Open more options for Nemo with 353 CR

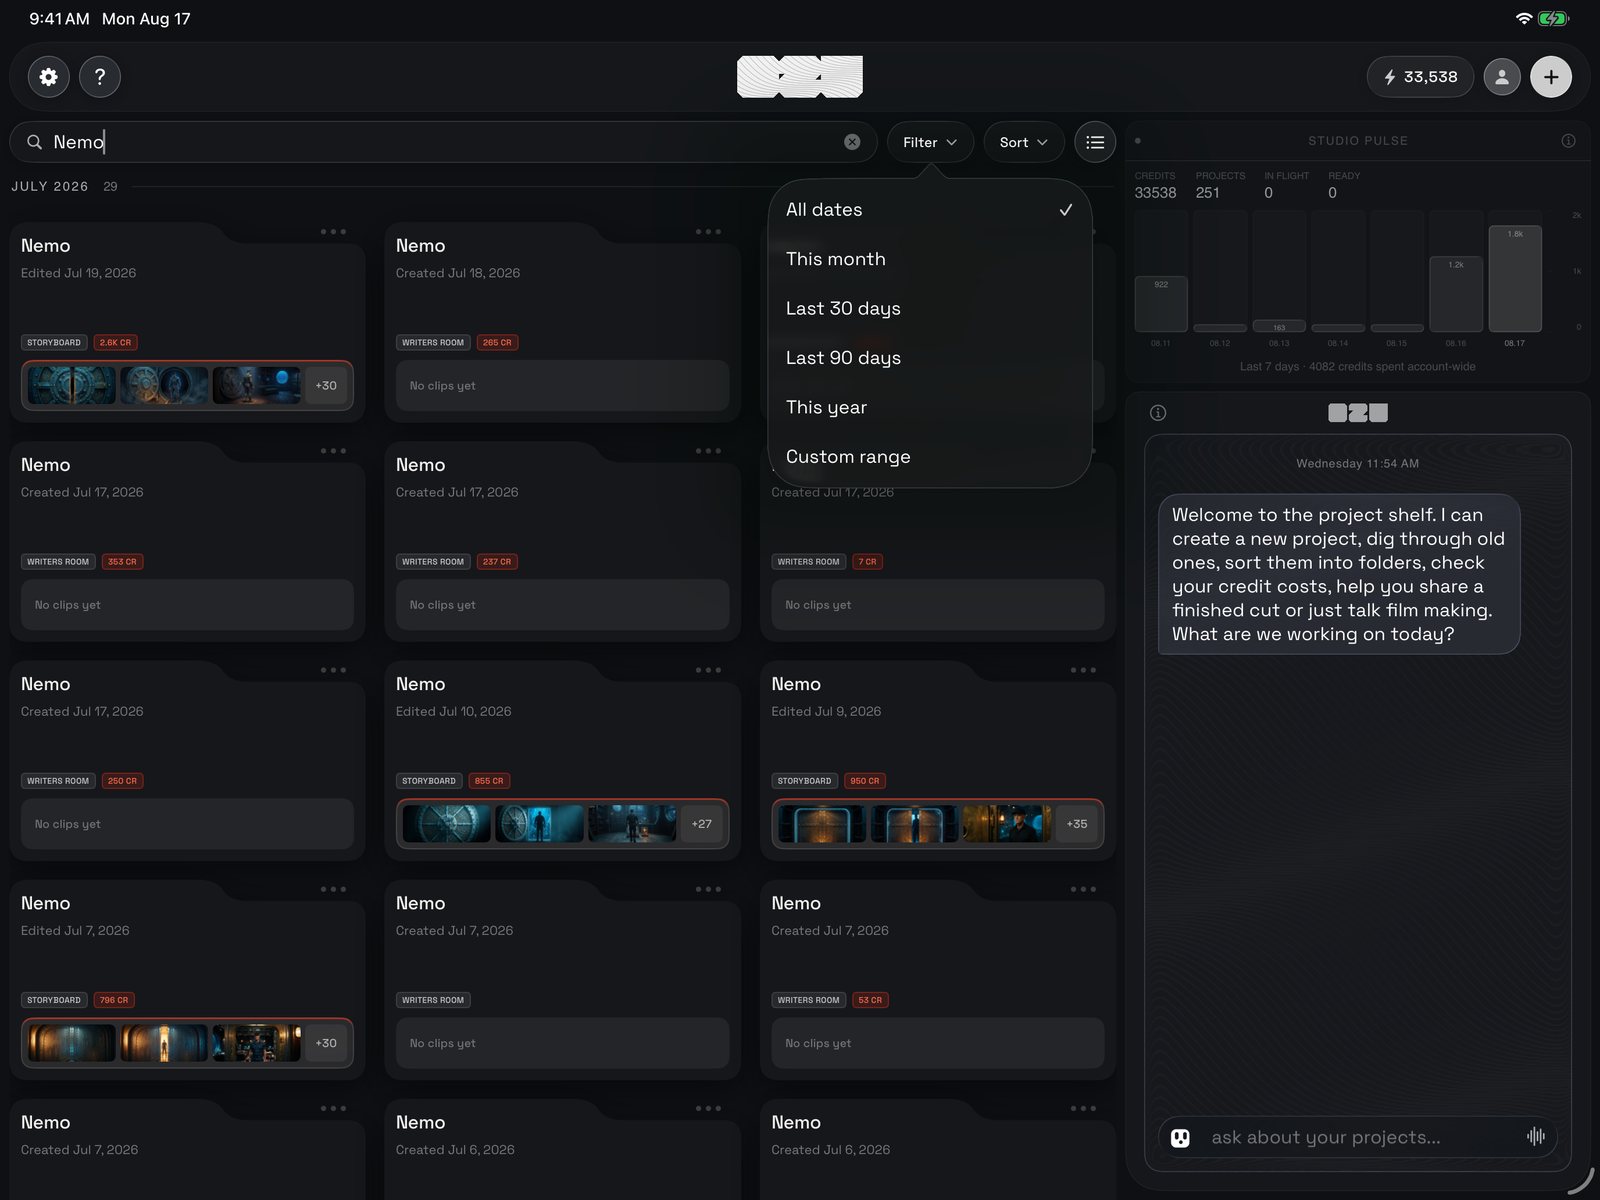click(333, 451)
